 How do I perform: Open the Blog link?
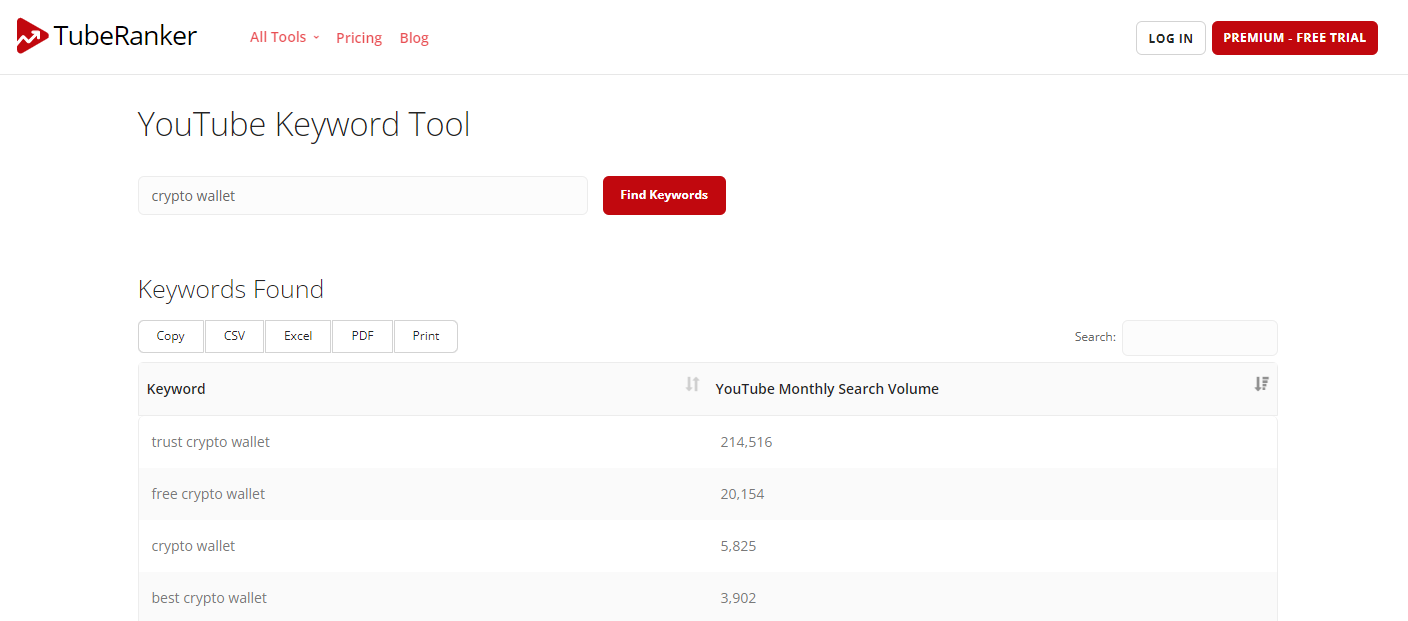[x=414, y=38]
